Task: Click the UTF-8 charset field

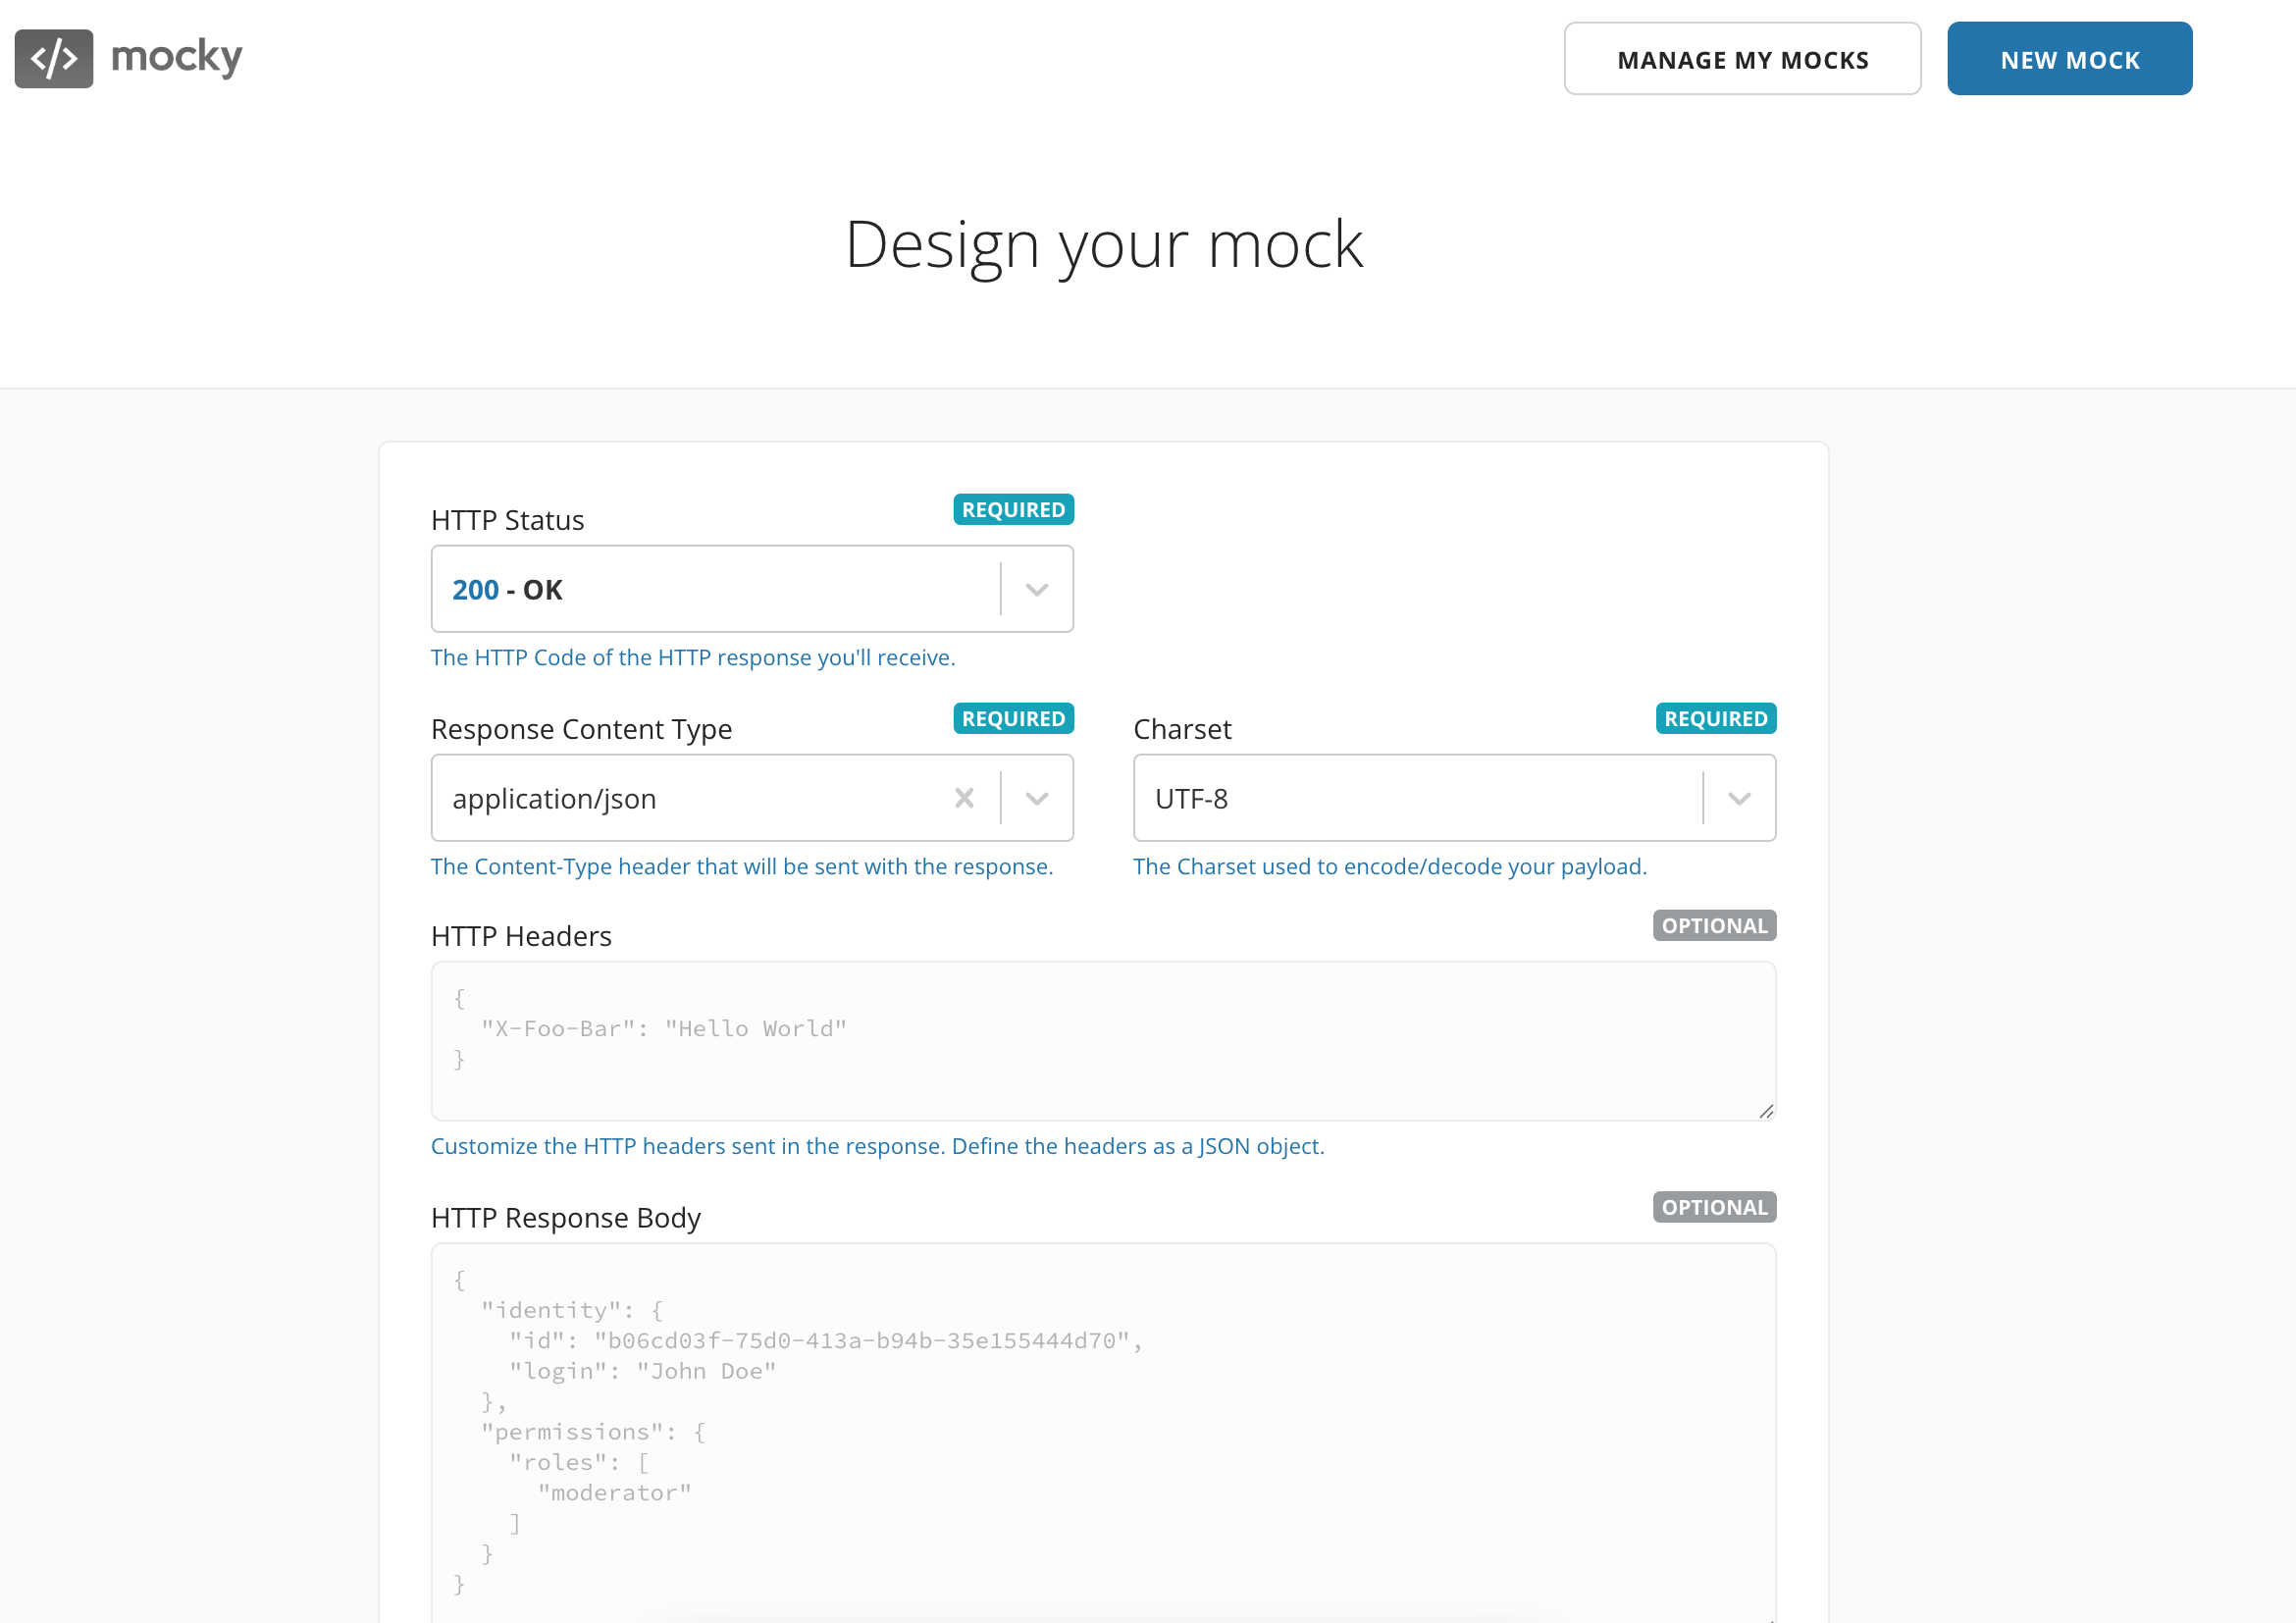Action: (1454, 798)
